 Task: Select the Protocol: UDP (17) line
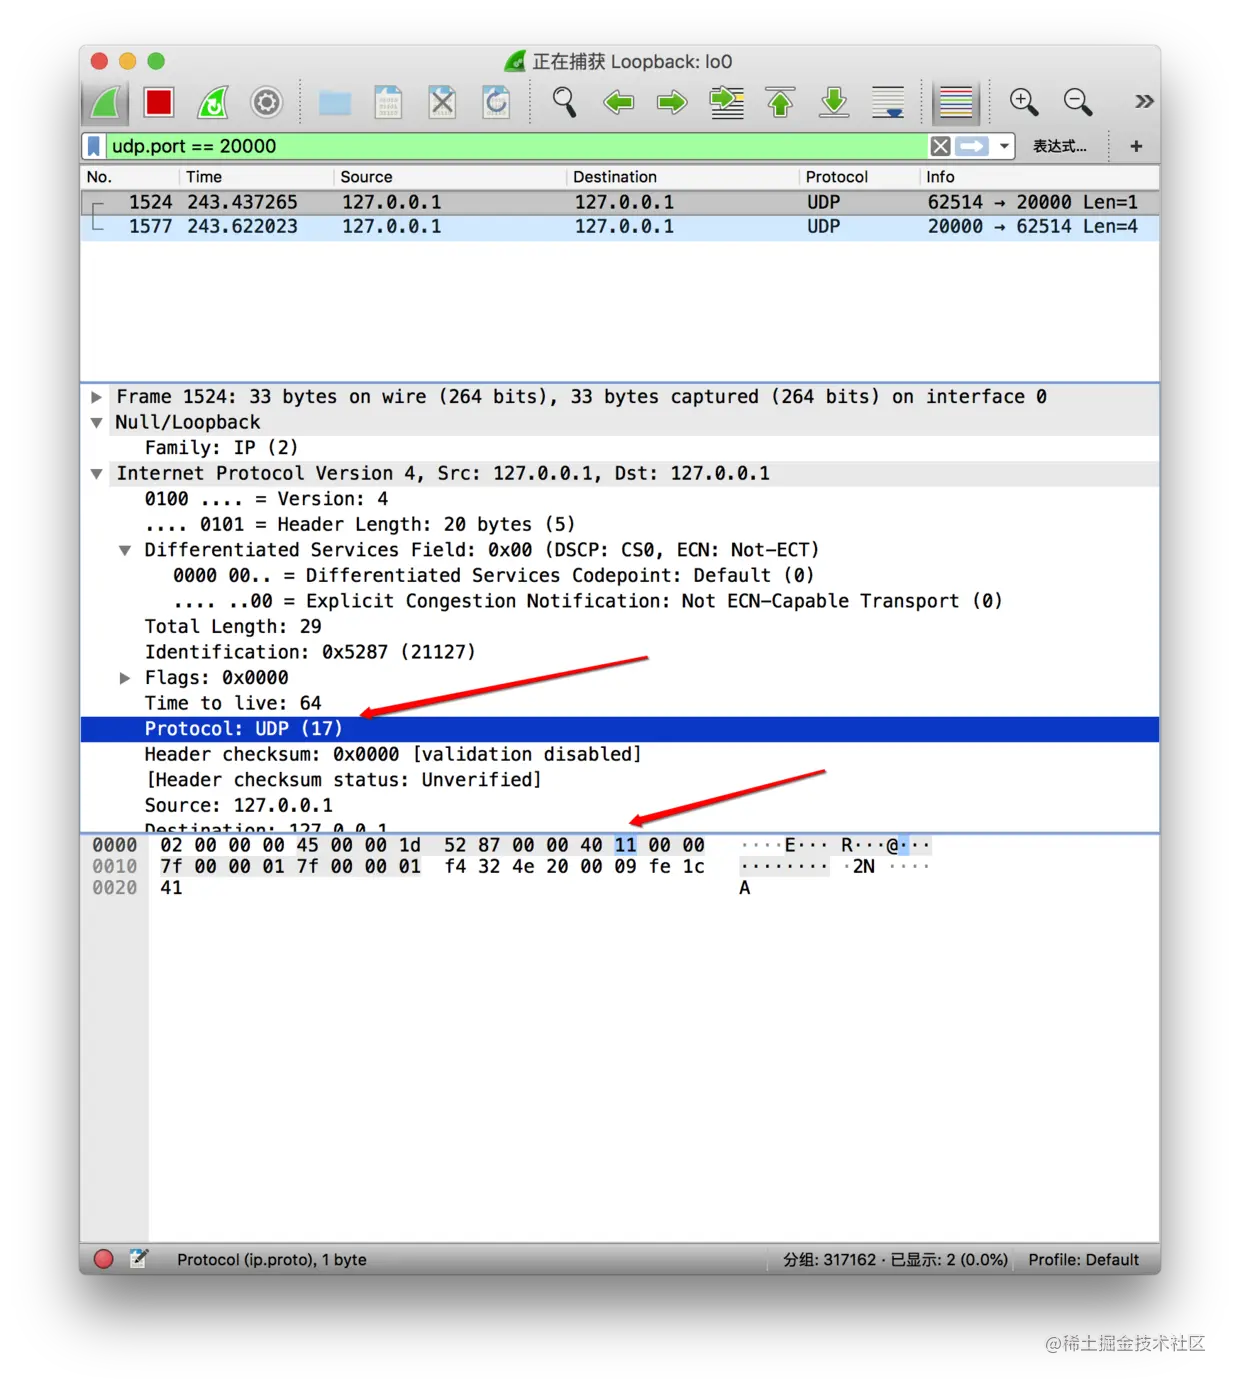620,729
